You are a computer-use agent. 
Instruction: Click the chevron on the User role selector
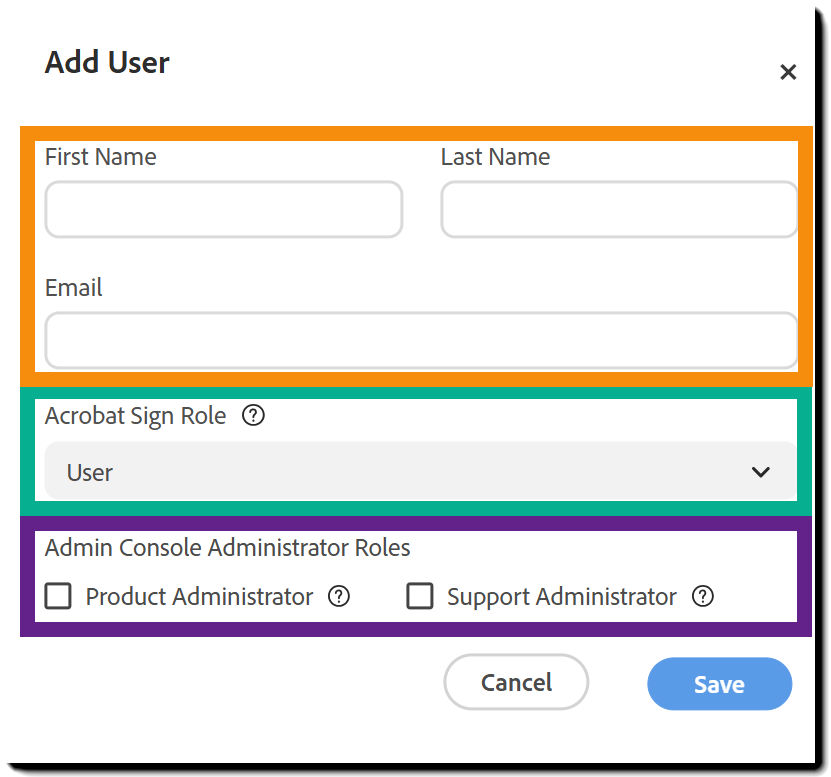(x=761, y=471)
